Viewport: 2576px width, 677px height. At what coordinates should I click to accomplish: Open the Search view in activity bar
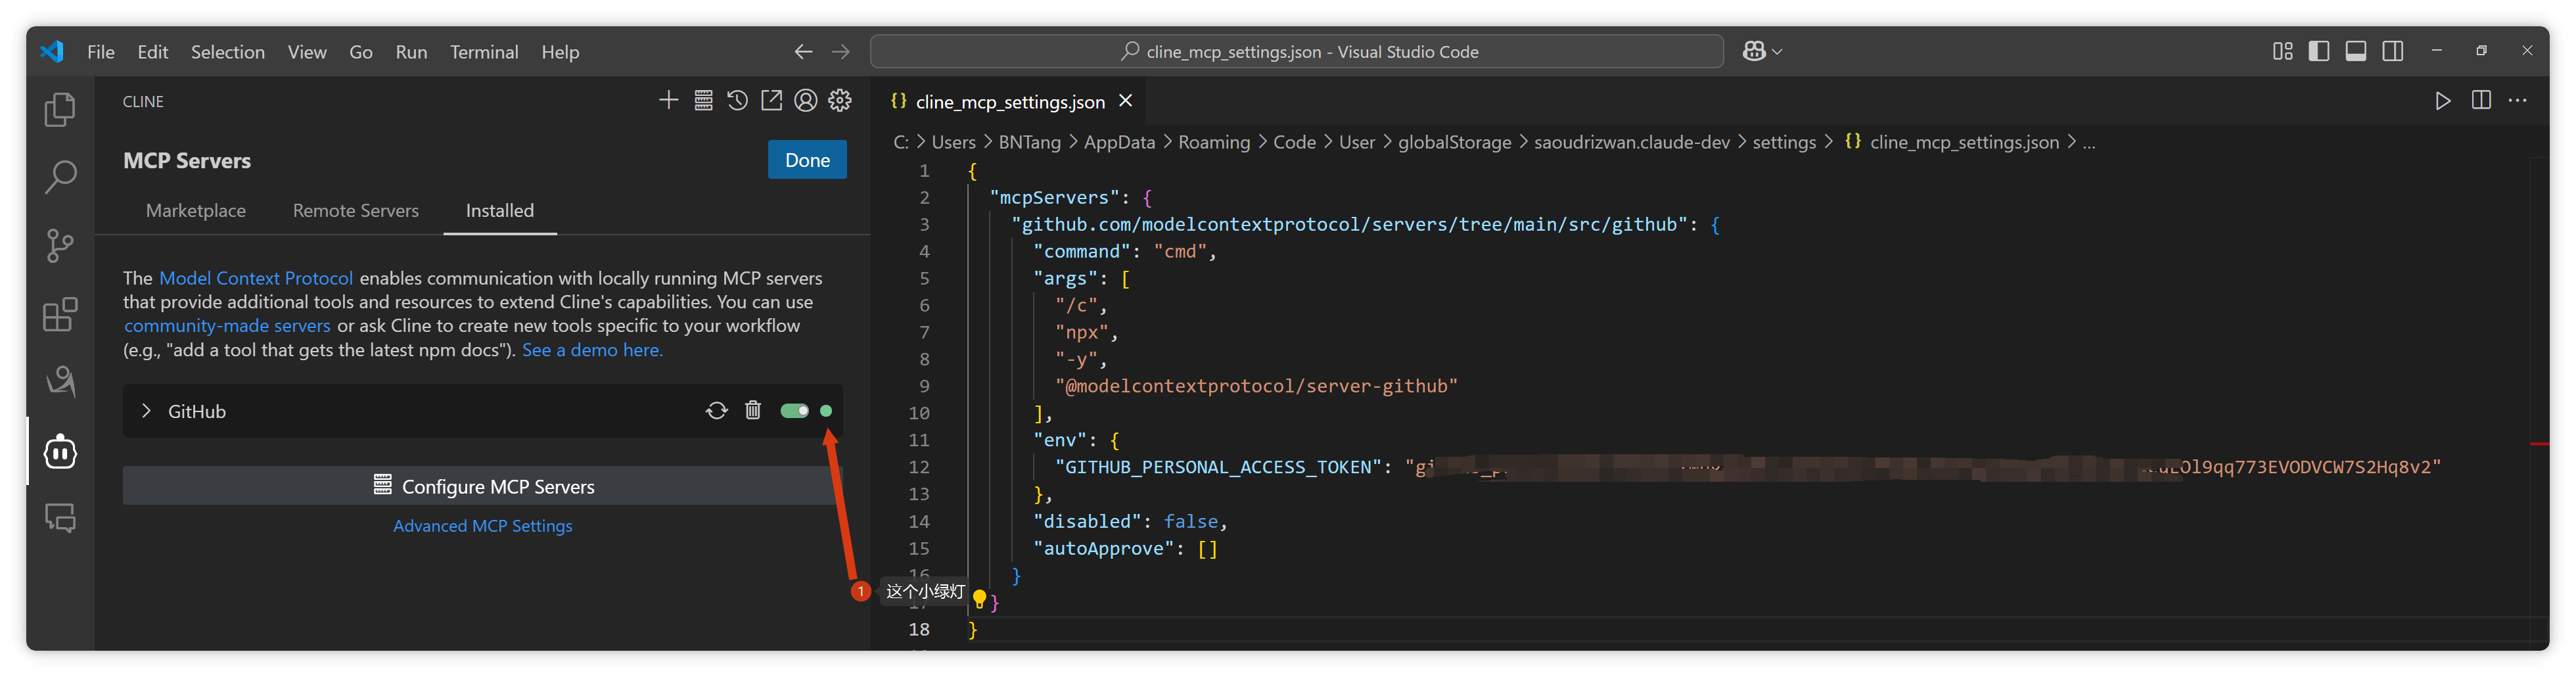point(60,177)
